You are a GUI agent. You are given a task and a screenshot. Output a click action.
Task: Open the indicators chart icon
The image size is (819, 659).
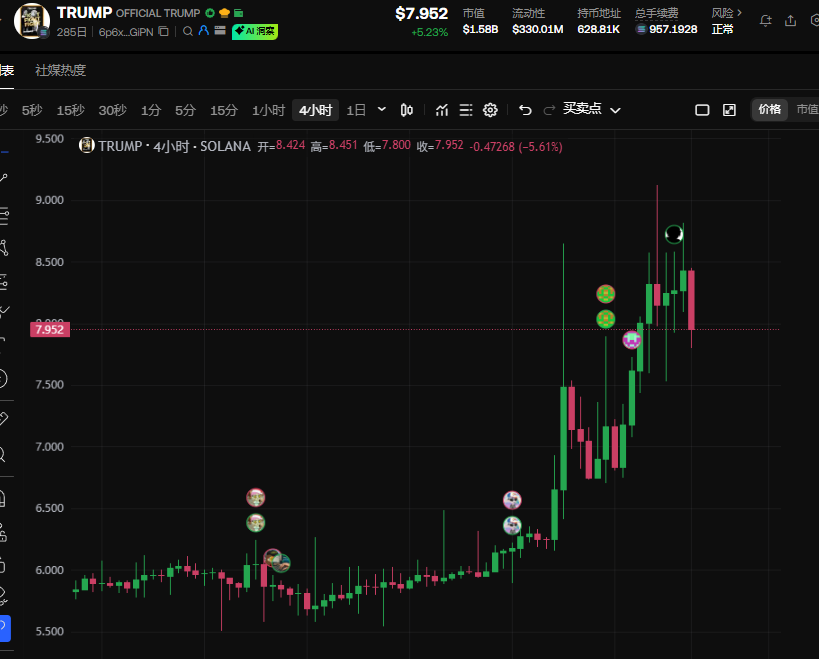(x=442, y=110)
